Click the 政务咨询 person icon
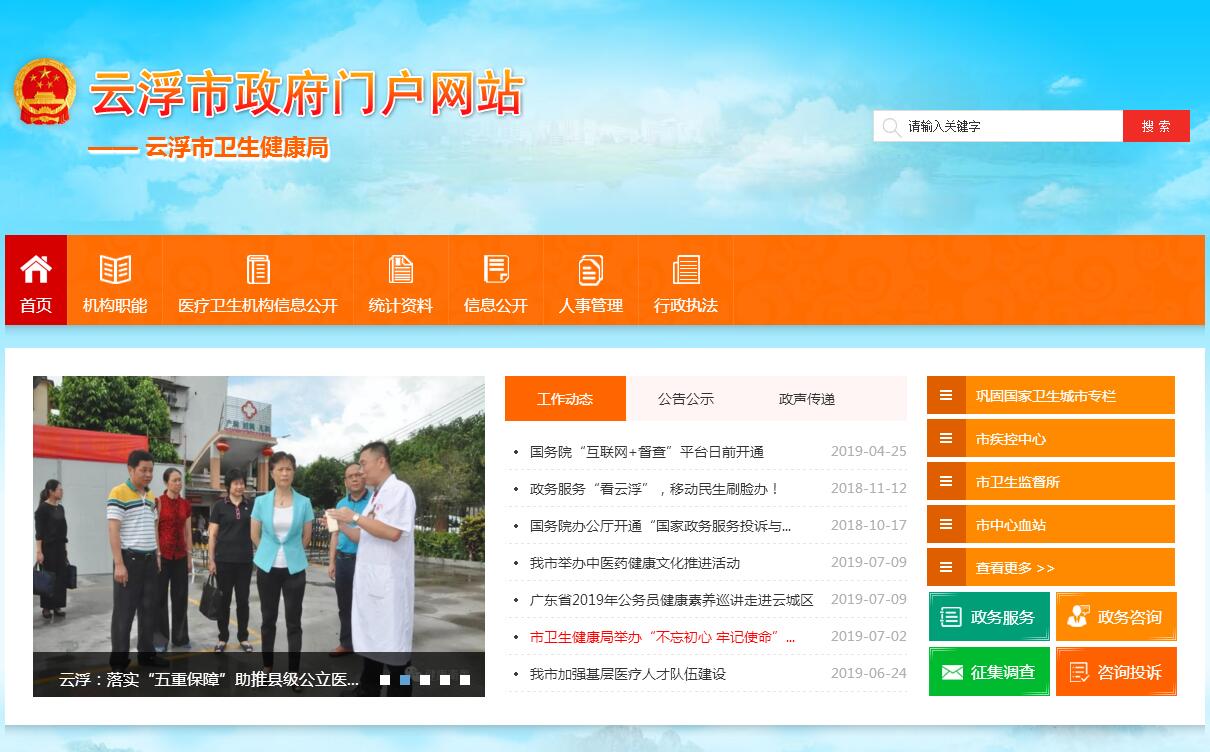 click(x=1077, y=617)
